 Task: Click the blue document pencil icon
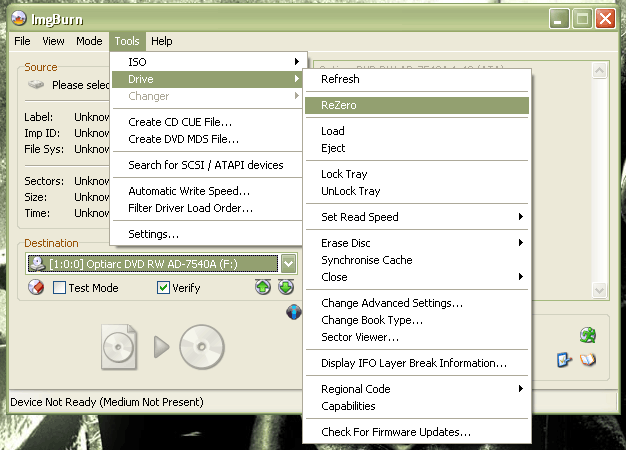point(564,360)
